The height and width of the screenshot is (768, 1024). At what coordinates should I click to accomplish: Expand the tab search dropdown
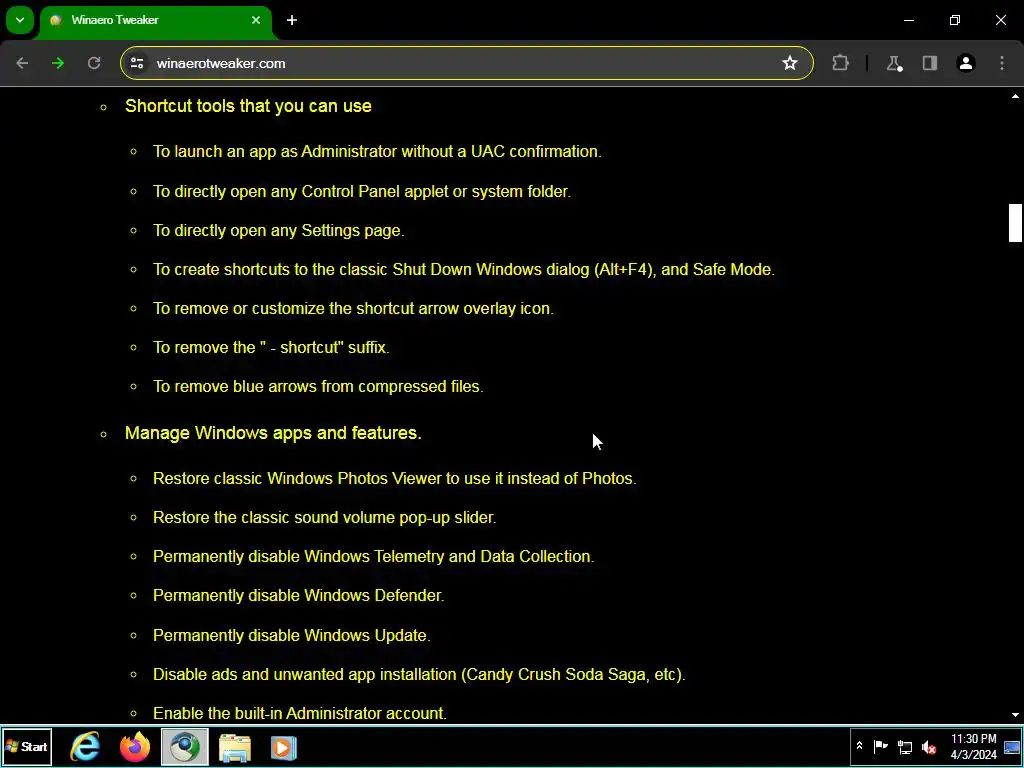click(20, 20)
